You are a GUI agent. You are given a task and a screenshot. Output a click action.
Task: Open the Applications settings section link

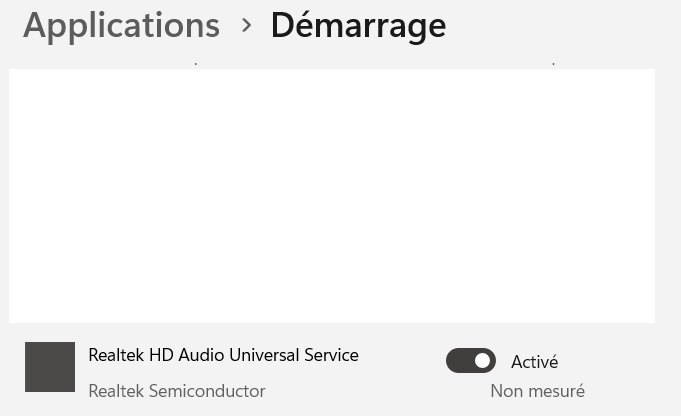click(121, 25)
